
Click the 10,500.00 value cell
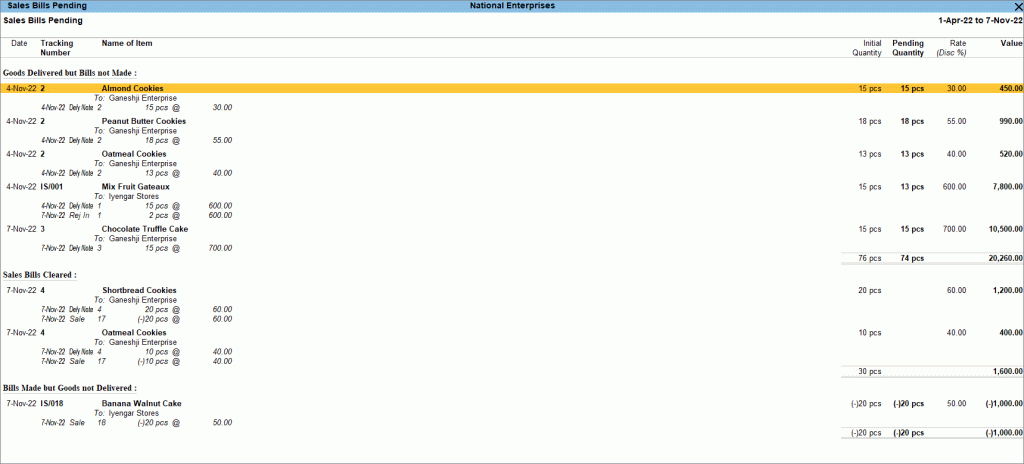(x=1006, y=229)
